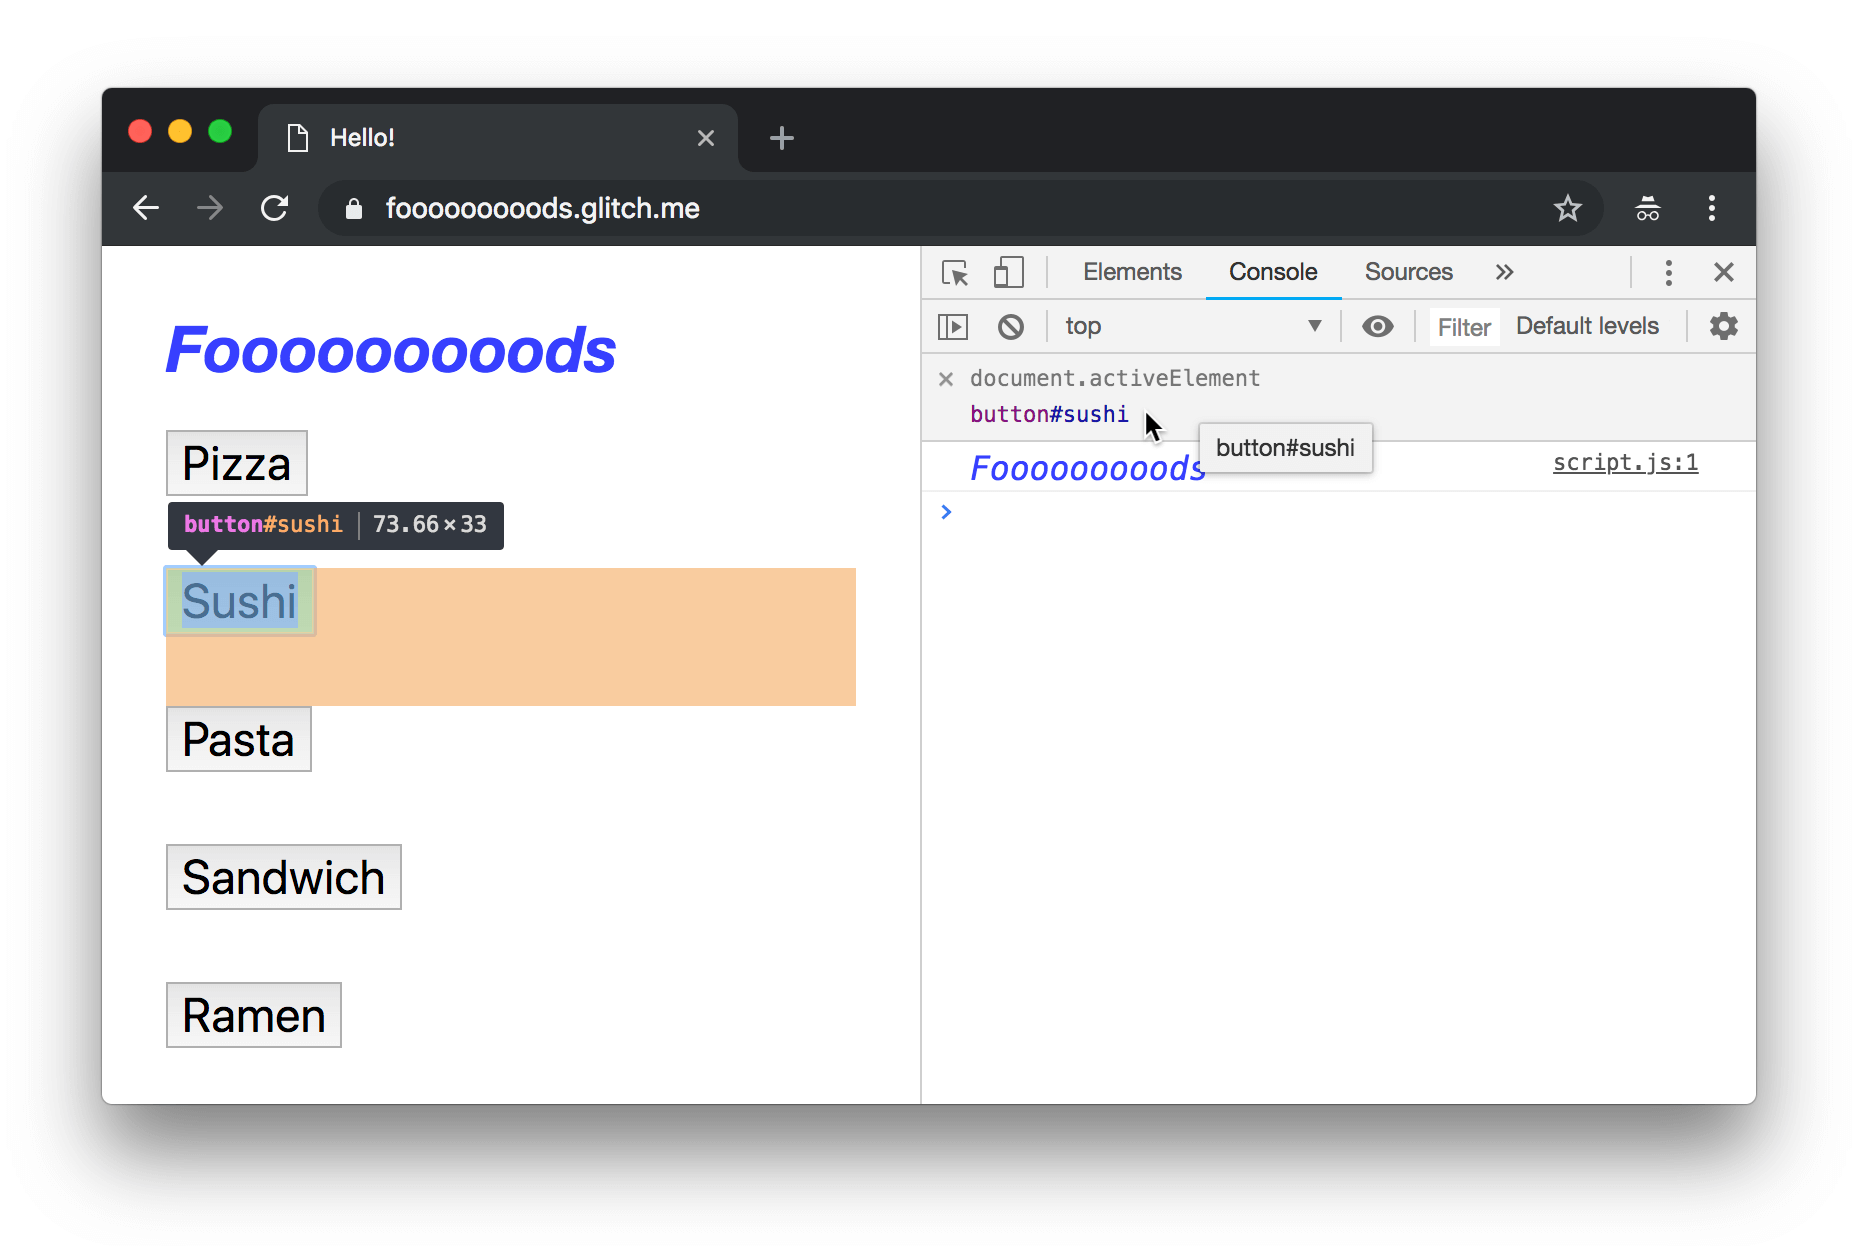Bookmark the page with the star icon

(1567, 208)
